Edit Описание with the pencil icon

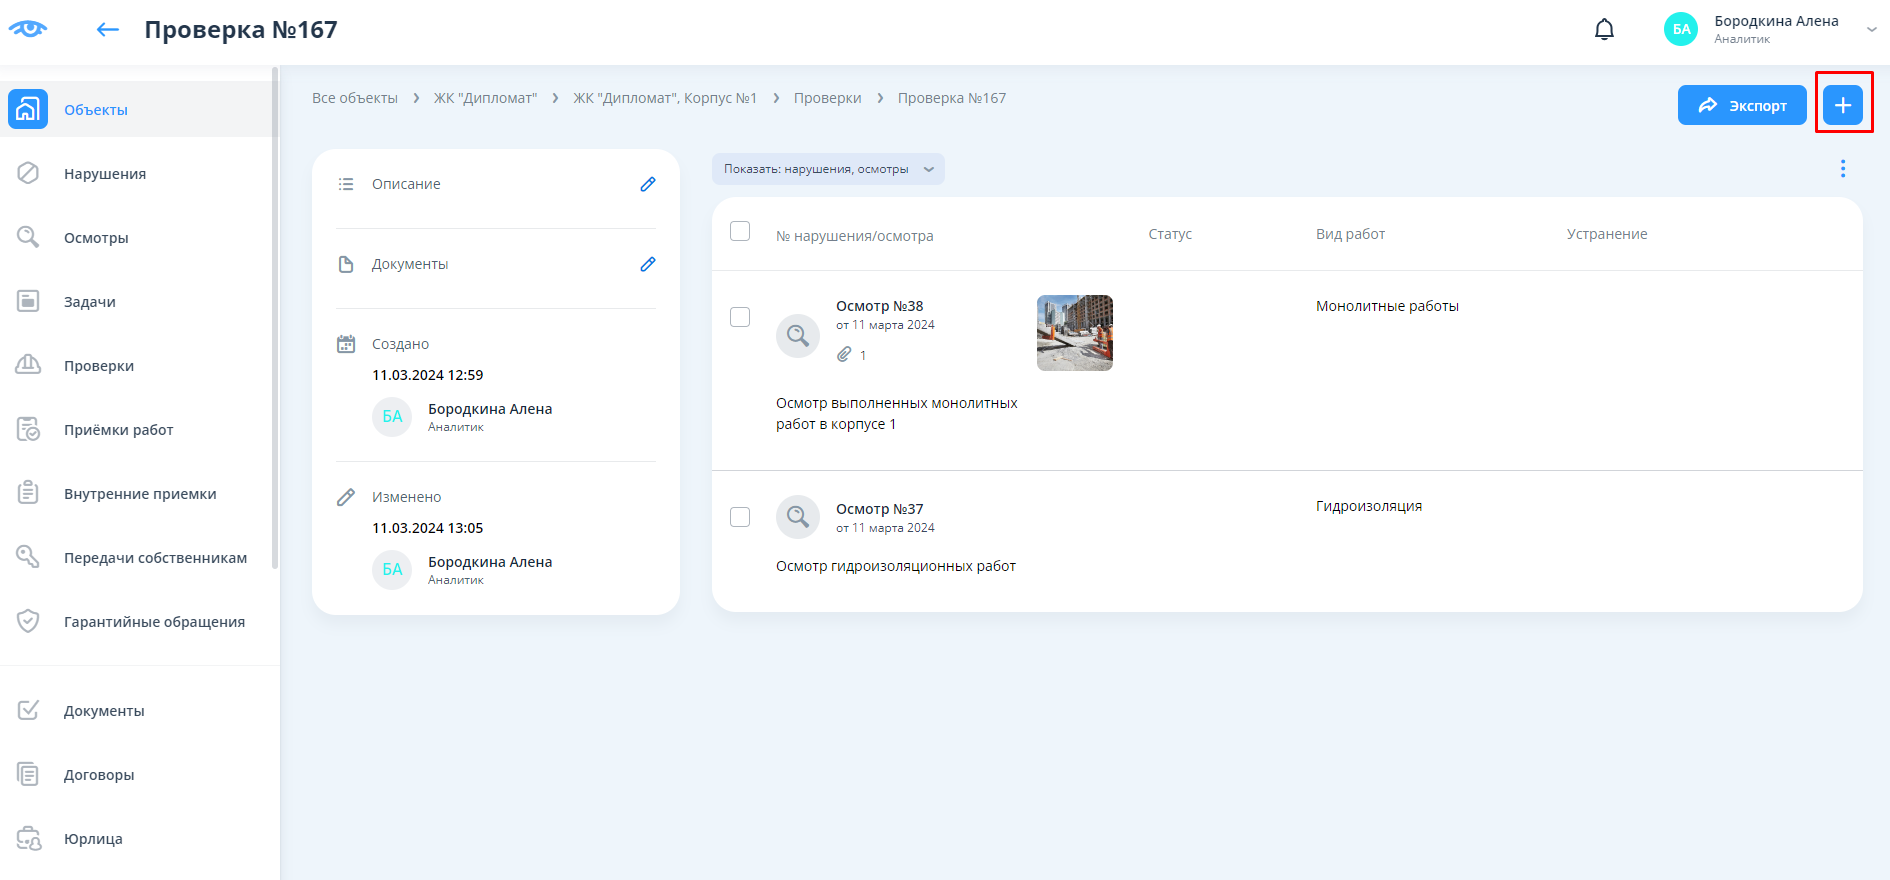click(648, 184)
